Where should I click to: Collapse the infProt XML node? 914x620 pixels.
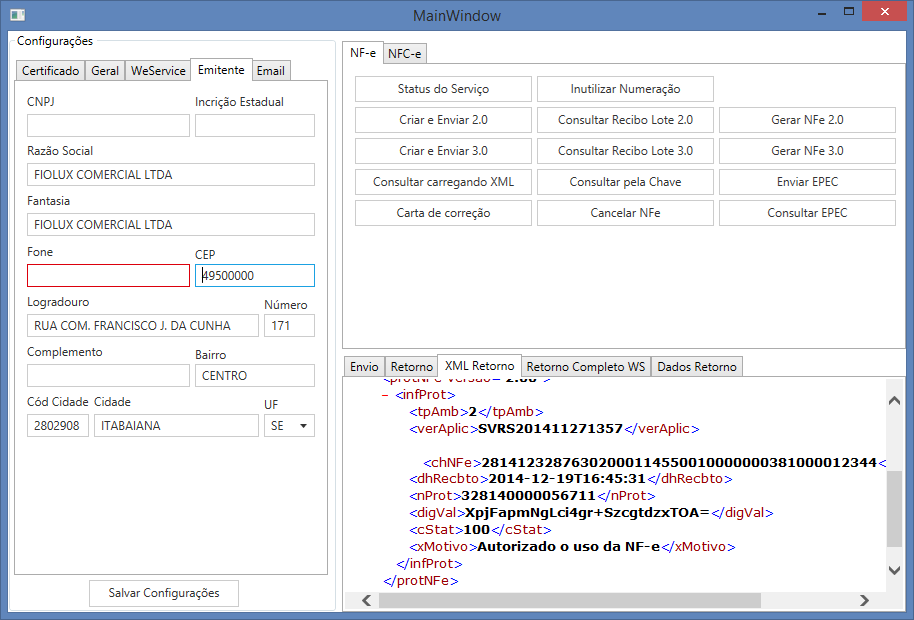(x=385, y=395)
